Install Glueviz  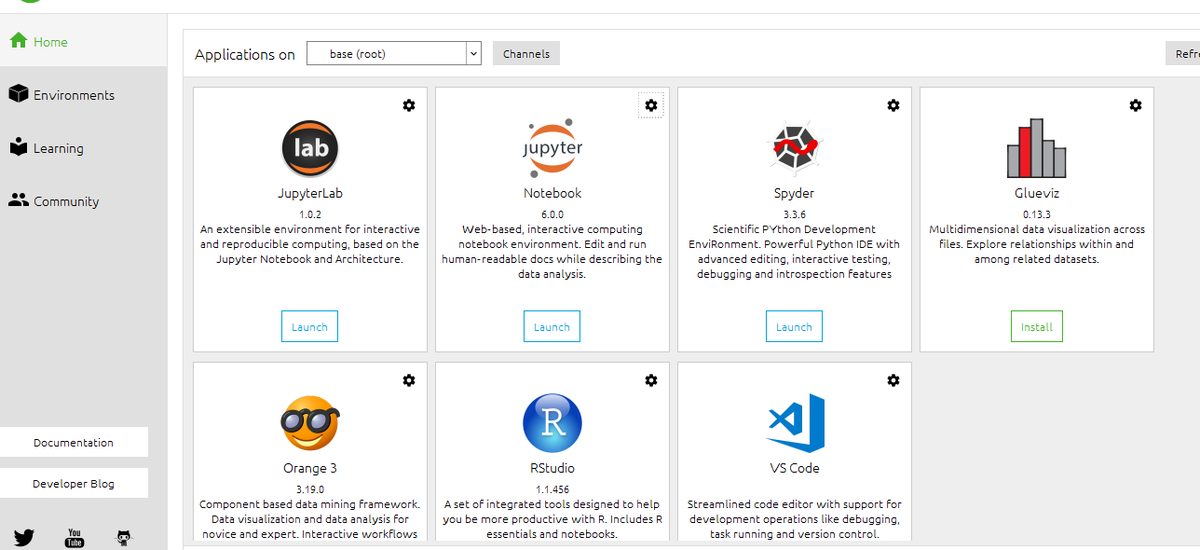1037,327
